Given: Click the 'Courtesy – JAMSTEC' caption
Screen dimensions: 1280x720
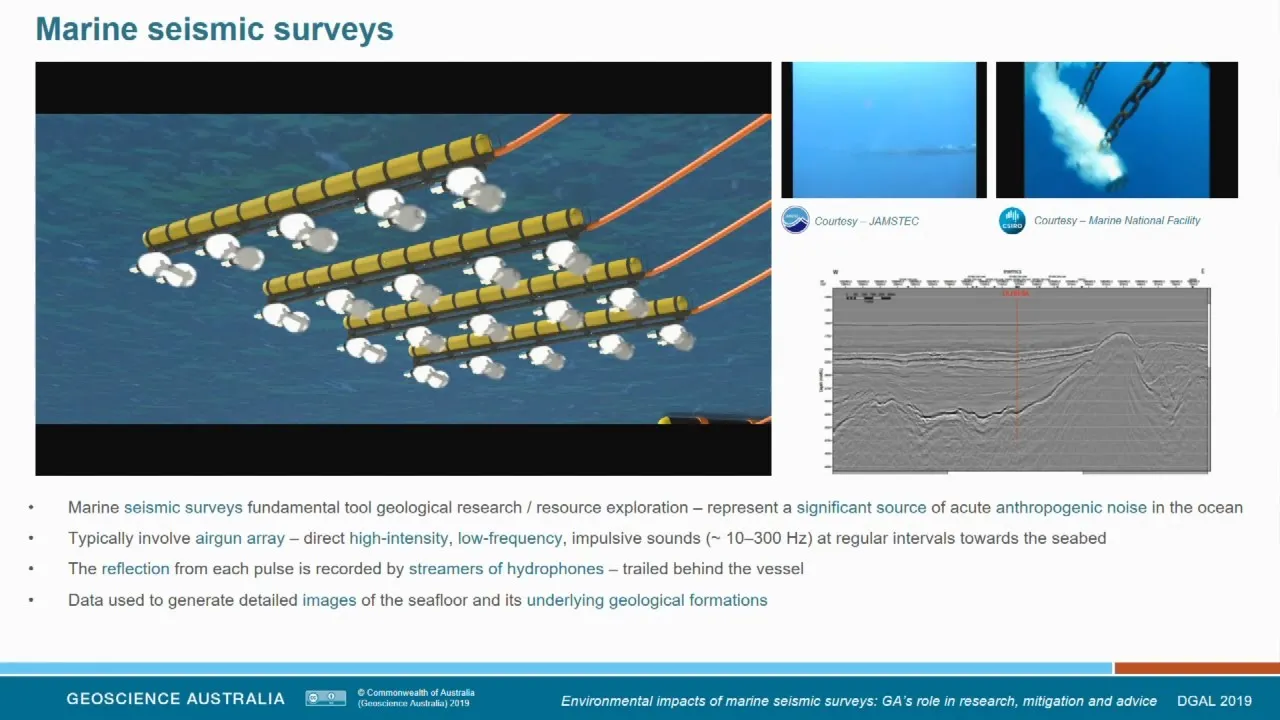Looking at the screenshot, I should pyautogui.click(x=866, y=221).
